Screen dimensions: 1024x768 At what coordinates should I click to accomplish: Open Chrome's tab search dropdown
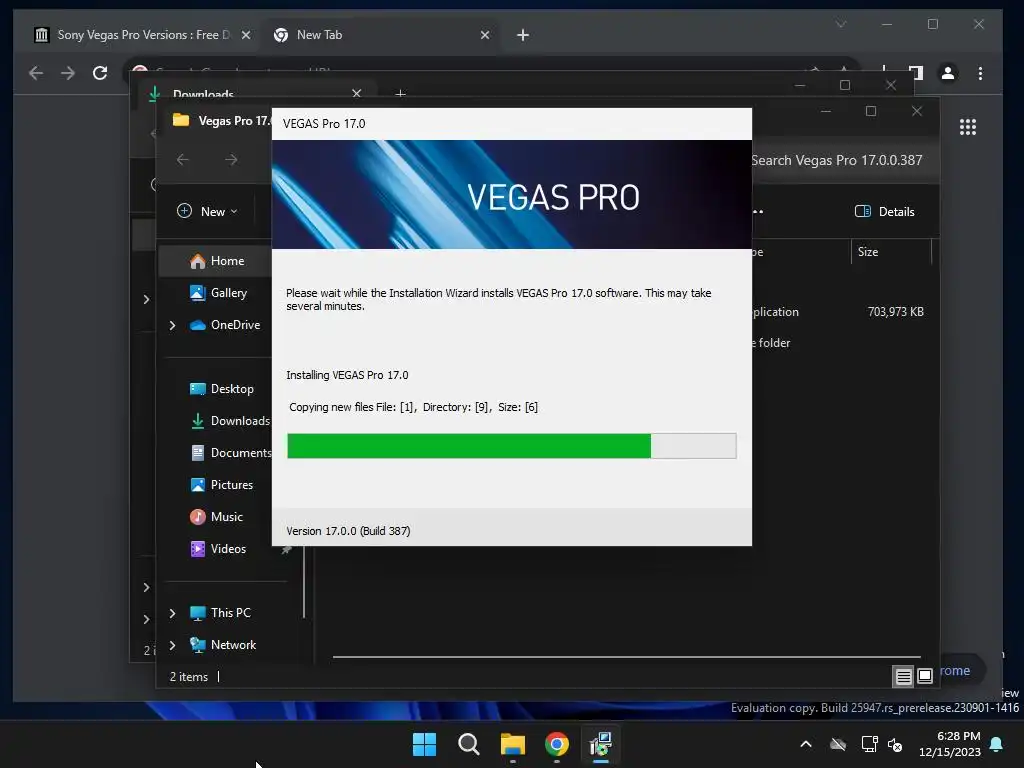pyautogui.click(x=840, y=24)
